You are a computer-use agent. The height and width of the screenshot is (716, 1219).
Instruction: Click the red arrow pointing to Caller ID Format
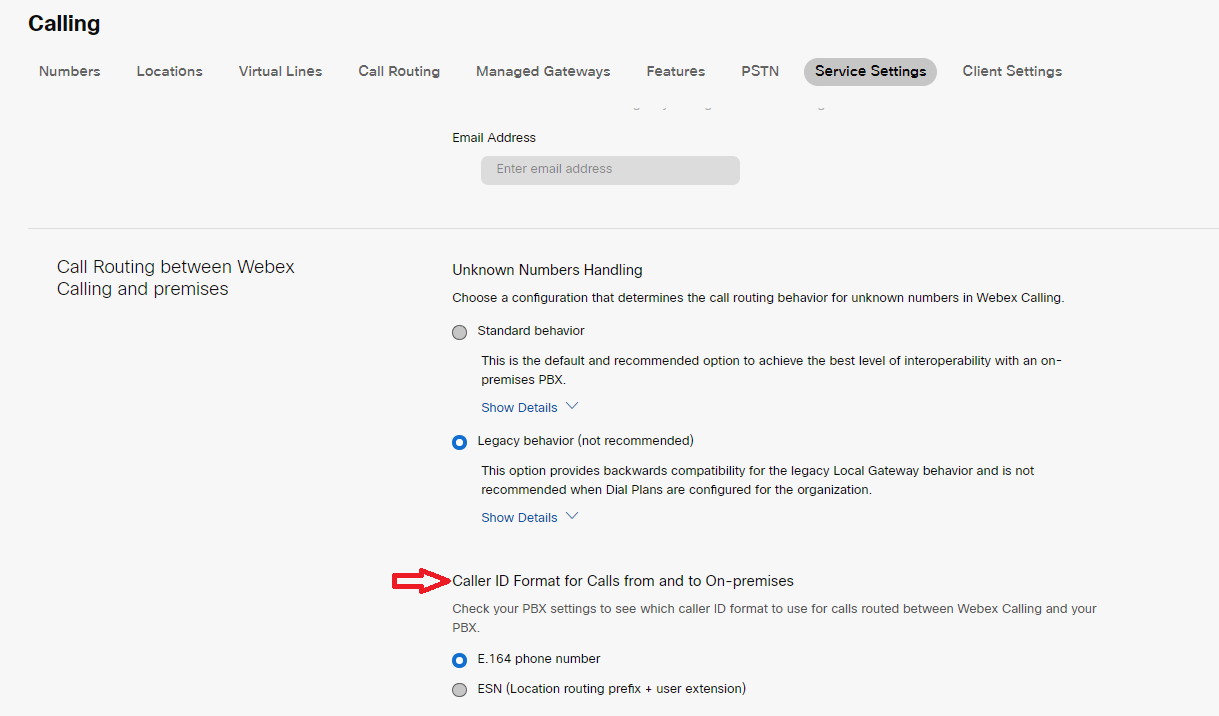[420, 581]
